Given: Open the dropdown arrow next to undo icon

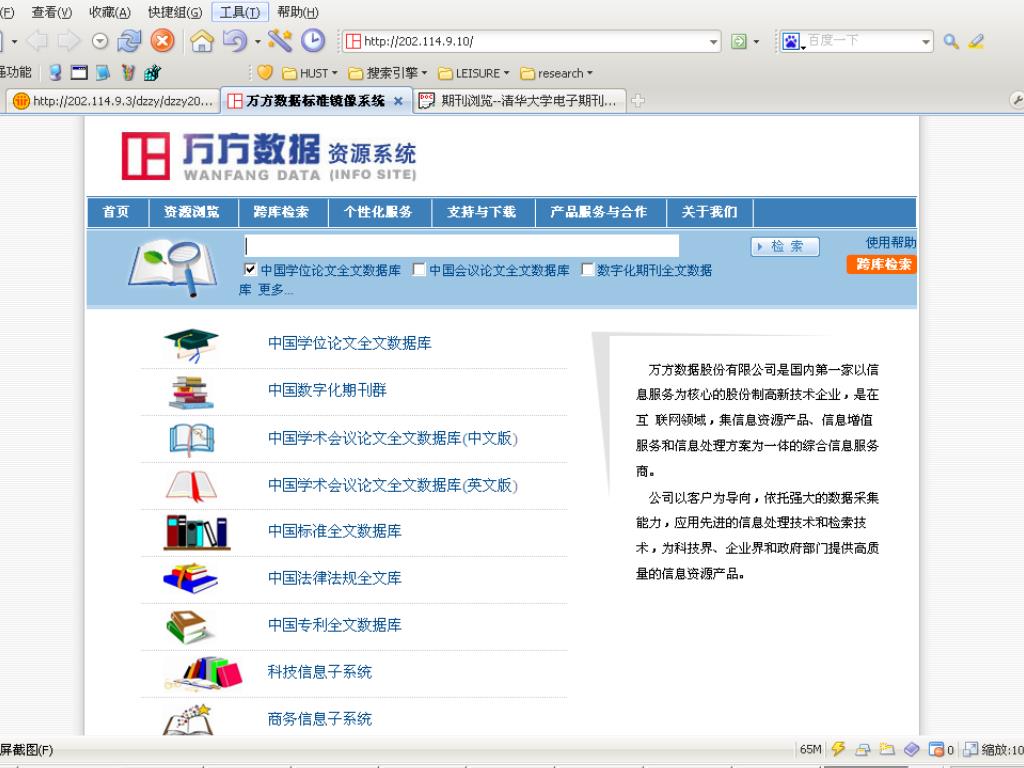Looking at the screenshot, I should coord(257,42).
